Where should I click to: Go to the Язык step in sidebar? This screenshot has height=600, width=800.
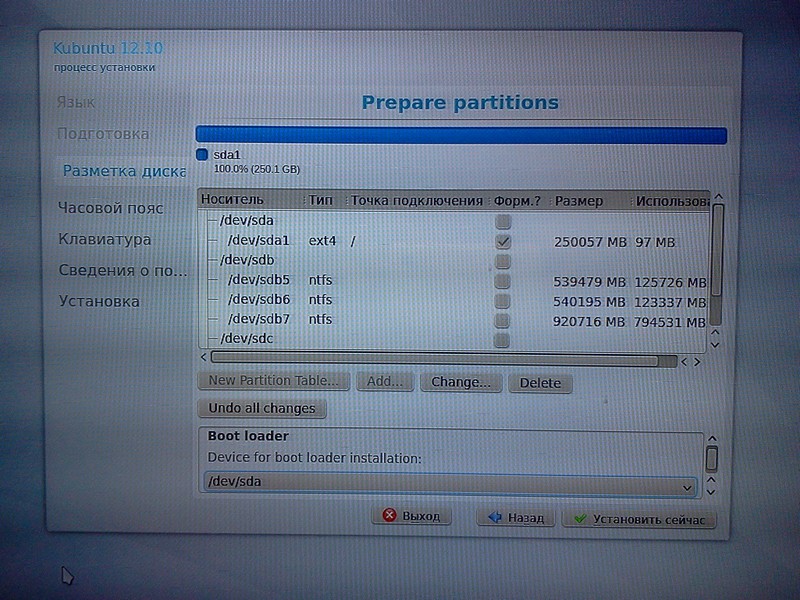pyautogui.click(x=76, y=103)
